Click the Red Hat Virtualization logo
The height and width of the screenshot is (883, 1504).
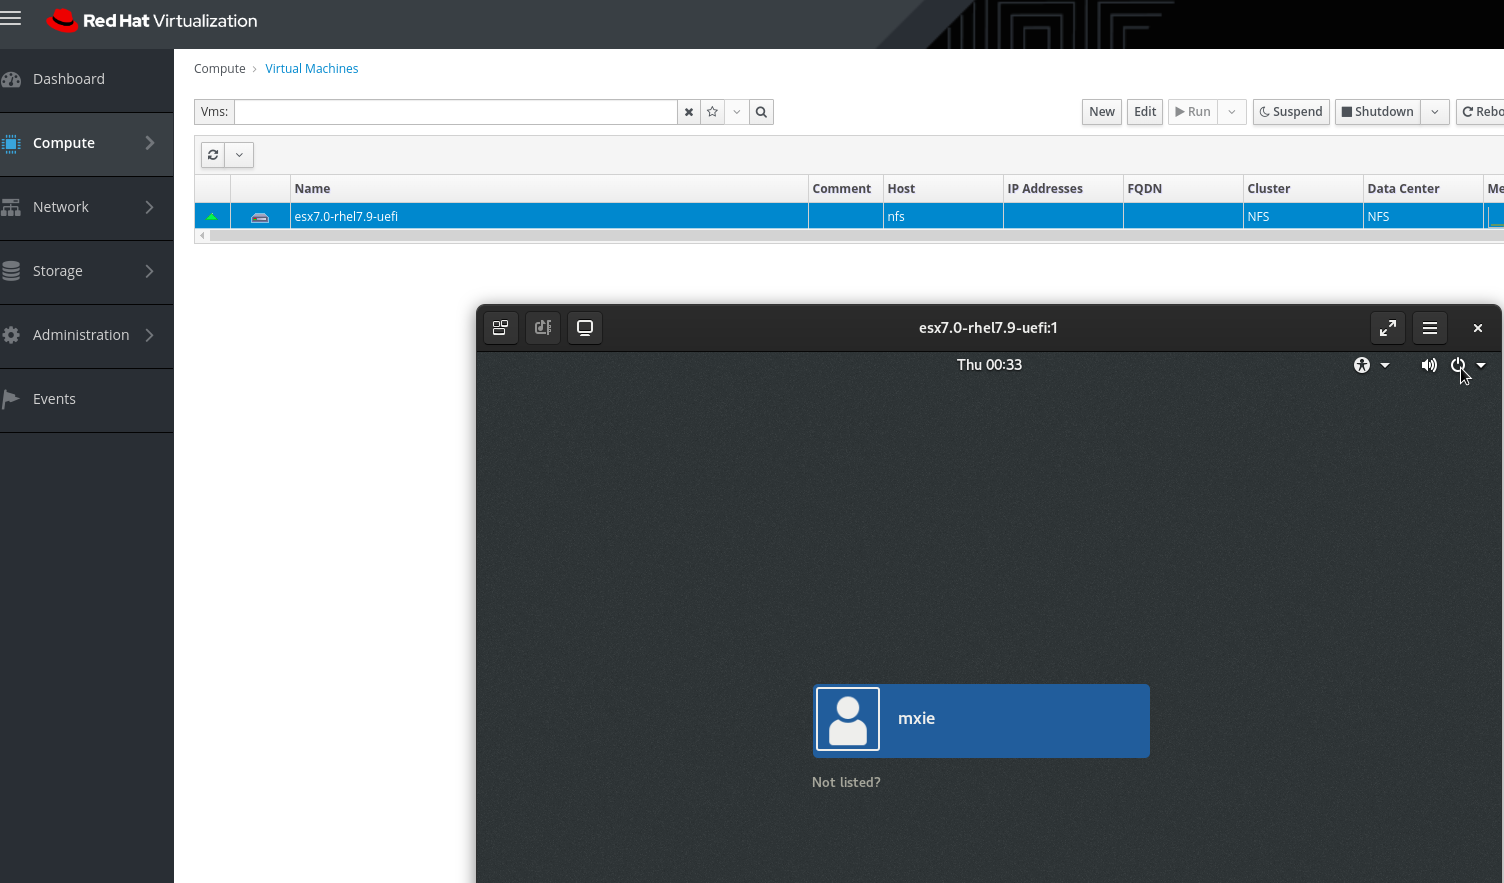click(152, 20)
